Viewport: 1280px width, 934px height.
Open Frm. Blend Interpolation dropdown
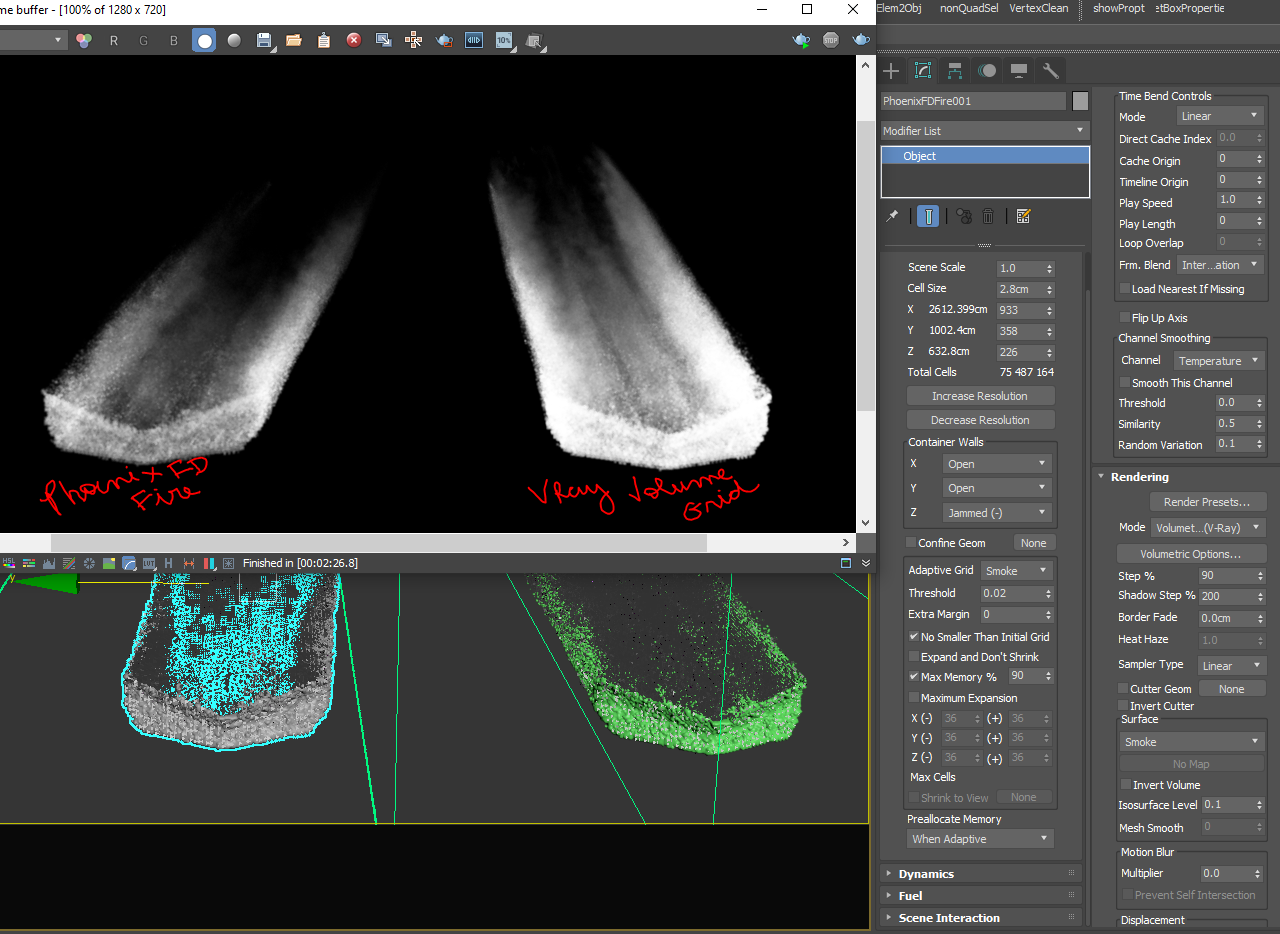[x=1220, y=265]
